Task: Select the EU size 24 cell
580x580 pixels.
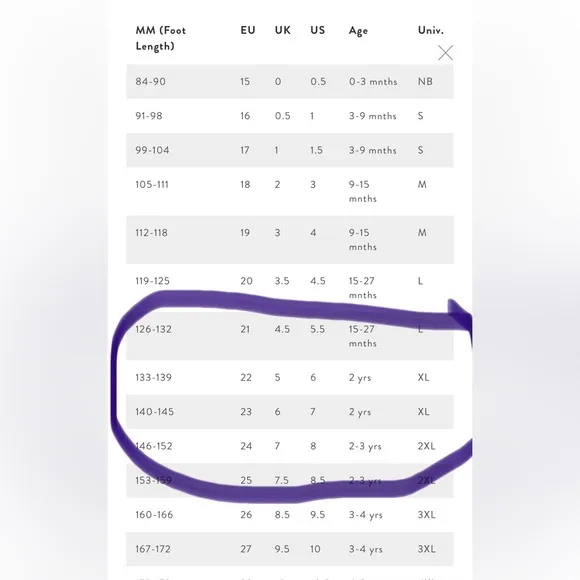Action: 246,446
